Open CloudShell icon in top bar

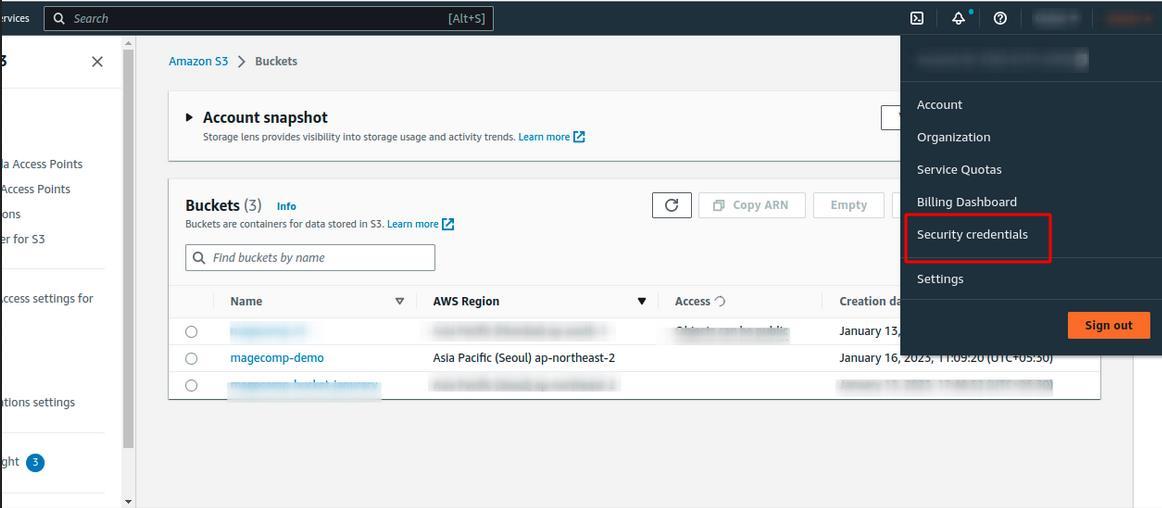pos(917,19)
